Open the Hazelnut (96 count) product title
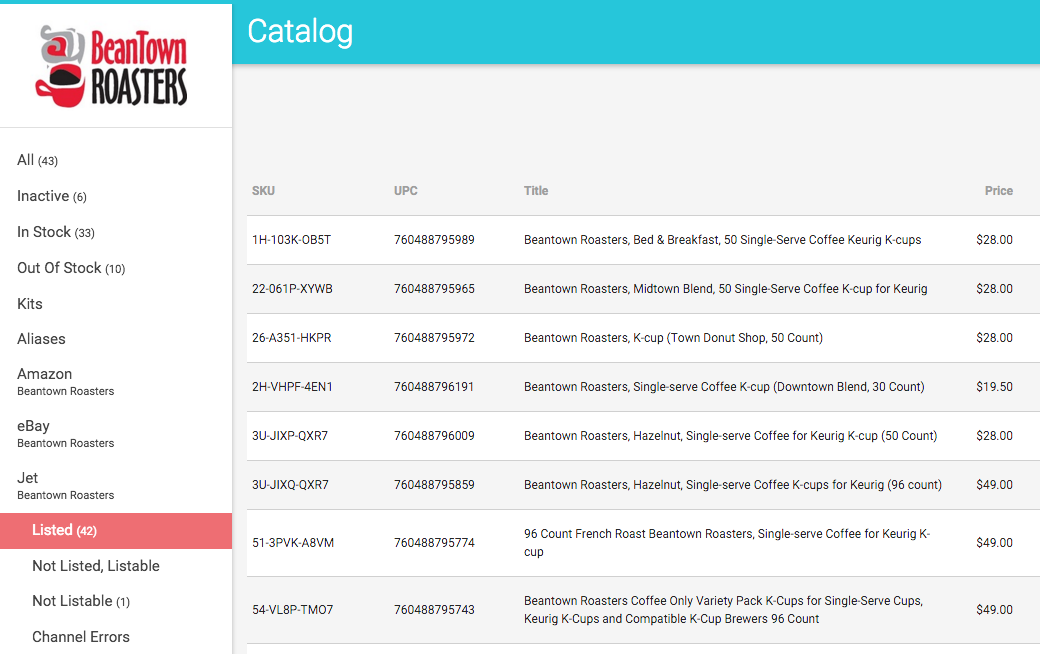This screenshot has width=1040, height=654. (733, 486)
